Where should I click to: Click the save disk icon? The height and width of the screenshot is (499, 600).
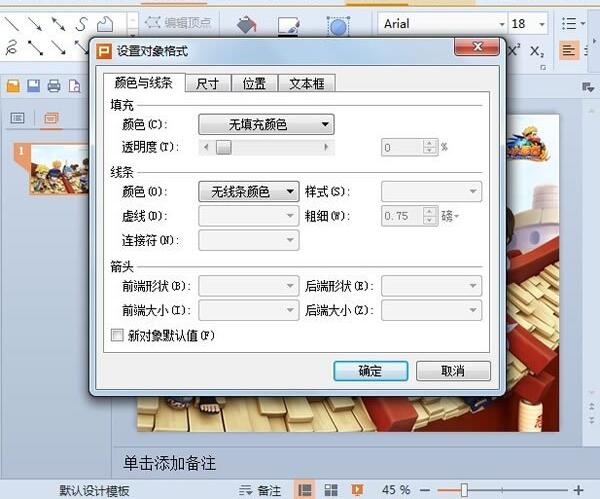coord(34,86)
